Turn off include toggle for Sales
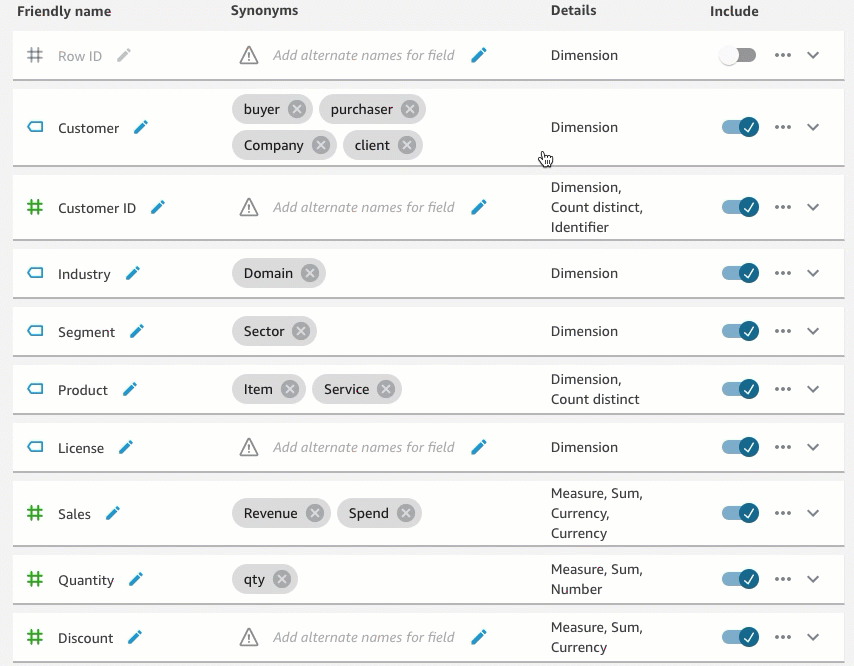The width and height of the screenshot is (854, 666). tap(740, 513)
